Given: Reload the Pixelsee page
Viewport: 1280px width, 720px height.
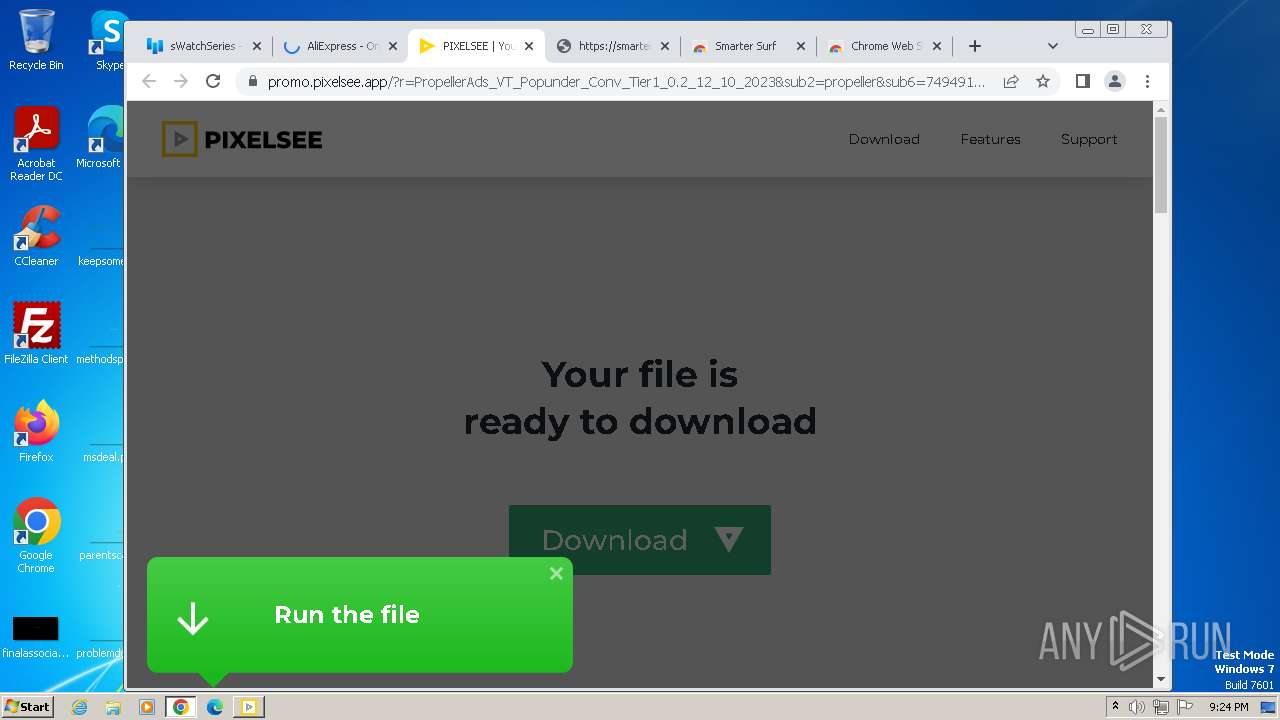Looking at the screenshot, I should (213, 81).
